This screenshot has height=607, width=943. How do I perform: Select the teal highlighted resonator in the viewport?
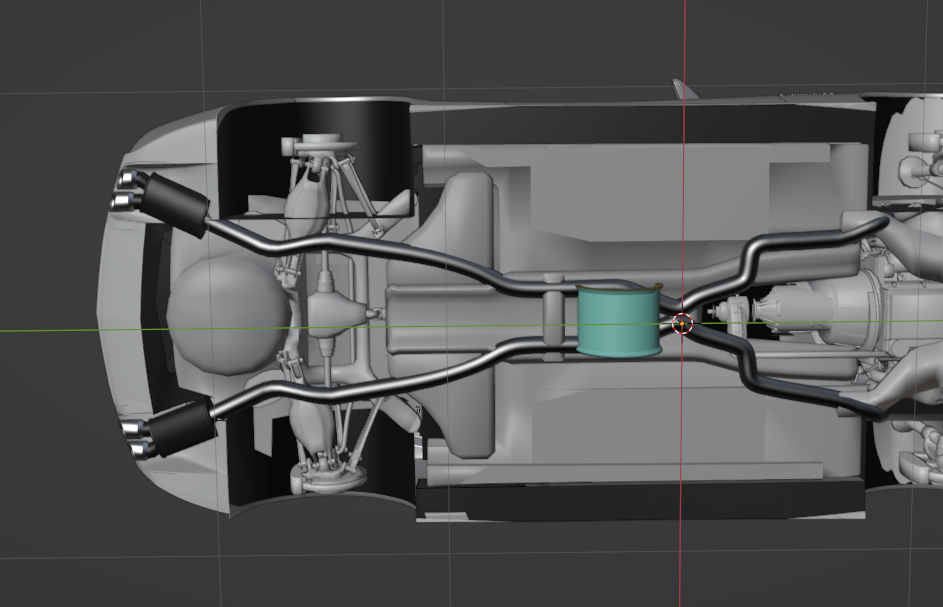click(x=618, y=321)
